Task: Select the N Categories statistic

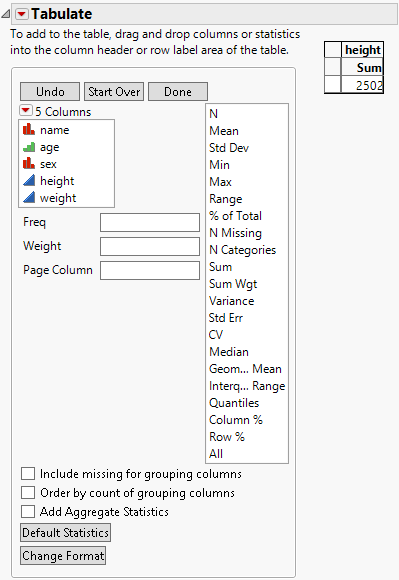Action: tap(242, 250)
